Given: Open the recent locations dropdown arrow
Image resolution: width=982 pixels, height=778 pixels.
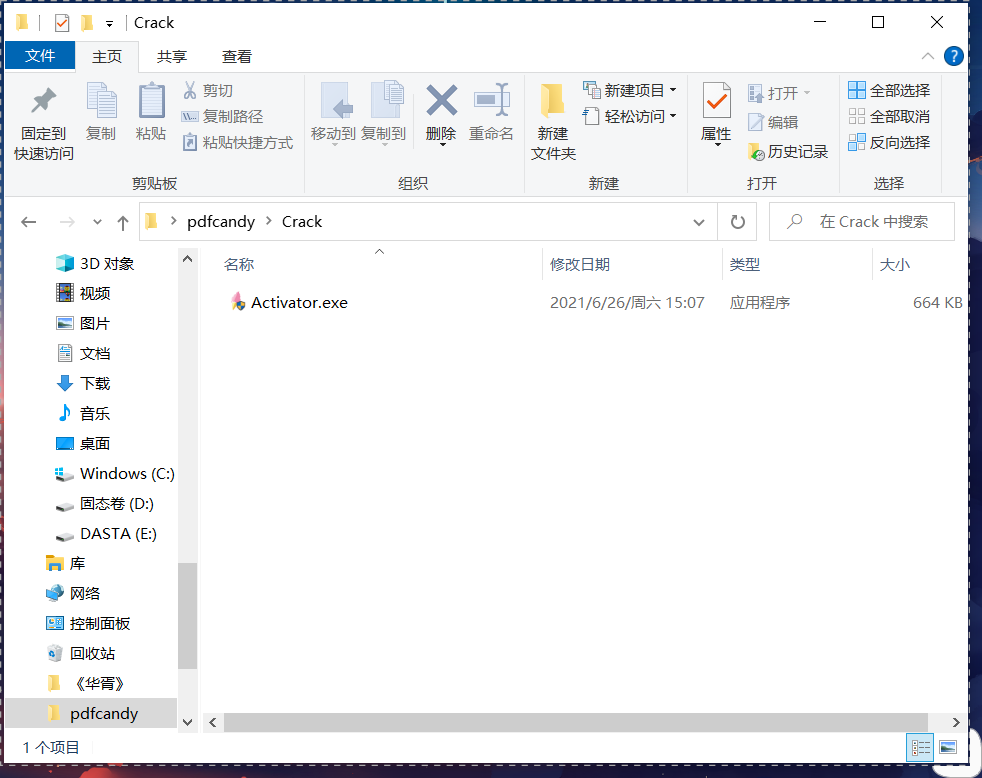Looking at the screenshot, I should pyautogui.click(x=97, y=222).
